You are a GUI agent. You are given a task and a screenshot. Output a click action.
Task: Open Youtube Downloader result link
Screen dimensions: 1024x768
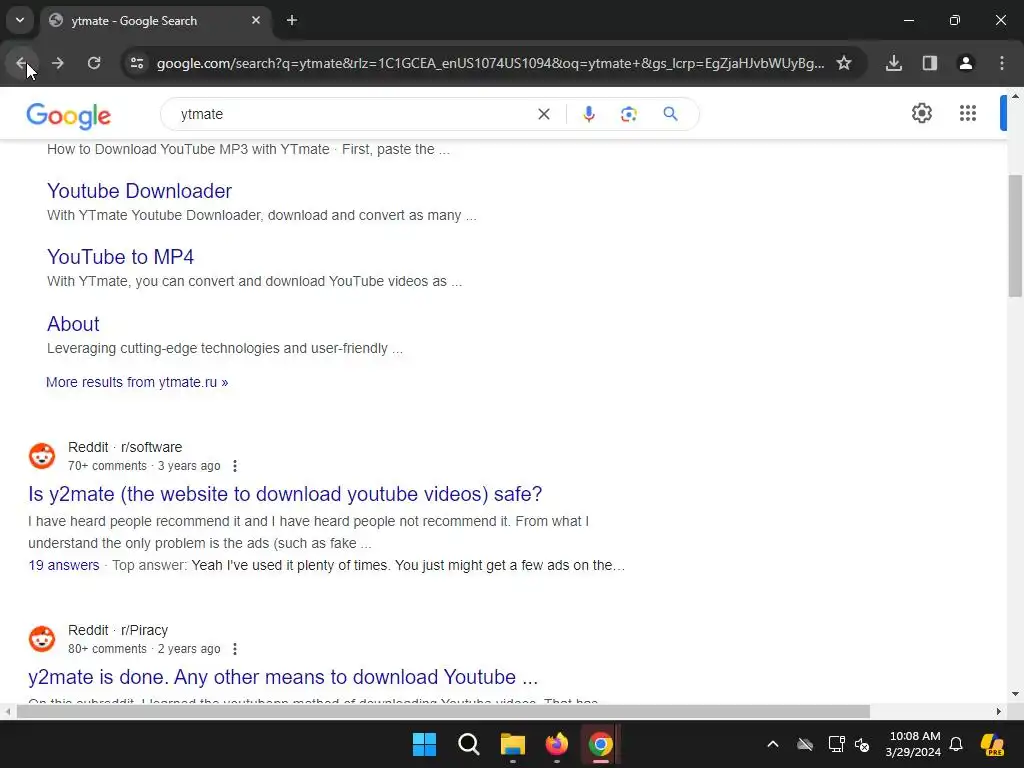pos(139,191)
